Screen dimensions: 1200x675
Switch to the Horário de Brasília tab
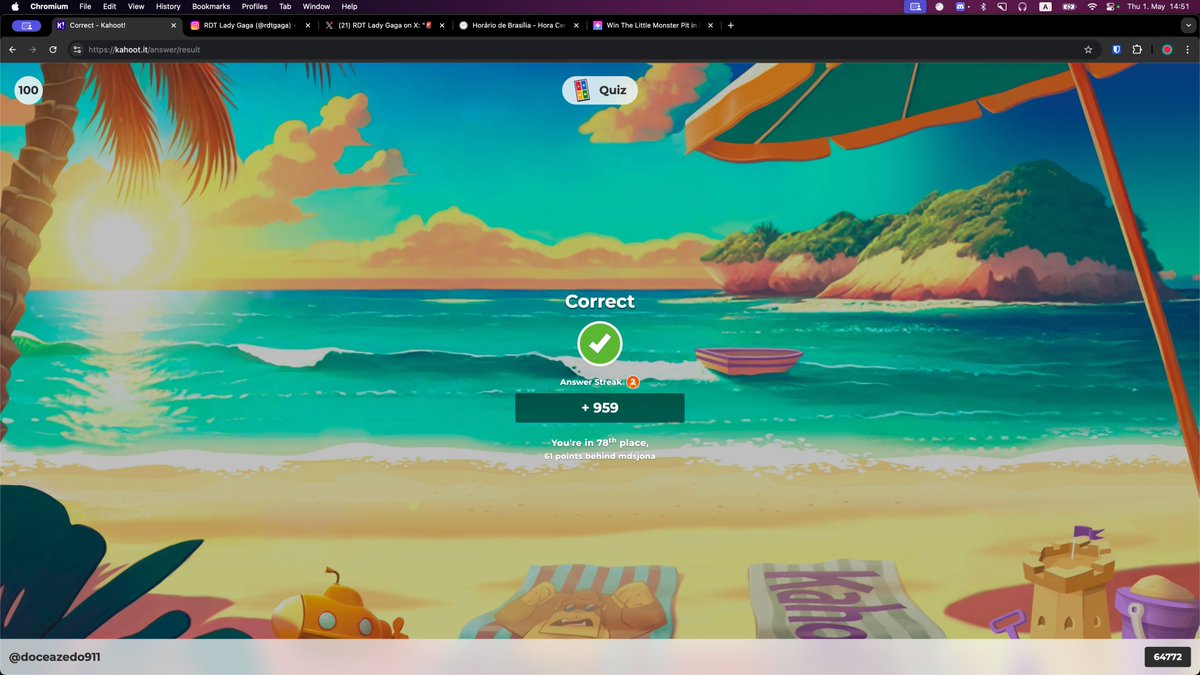click(518, 25)
